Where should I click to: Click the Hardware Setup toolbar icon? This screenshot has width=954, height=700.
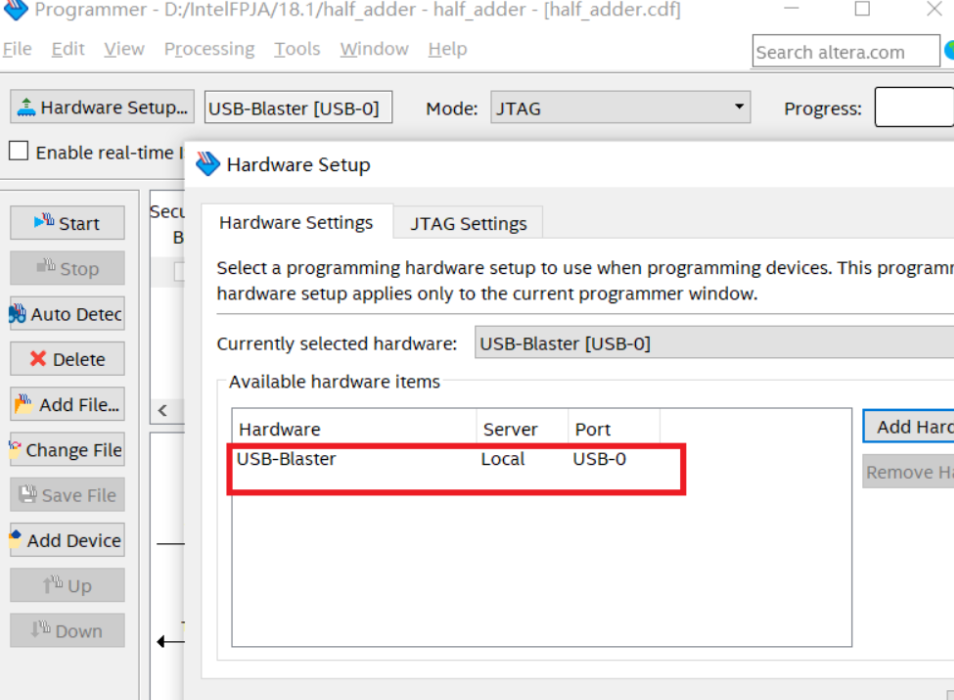26,107
